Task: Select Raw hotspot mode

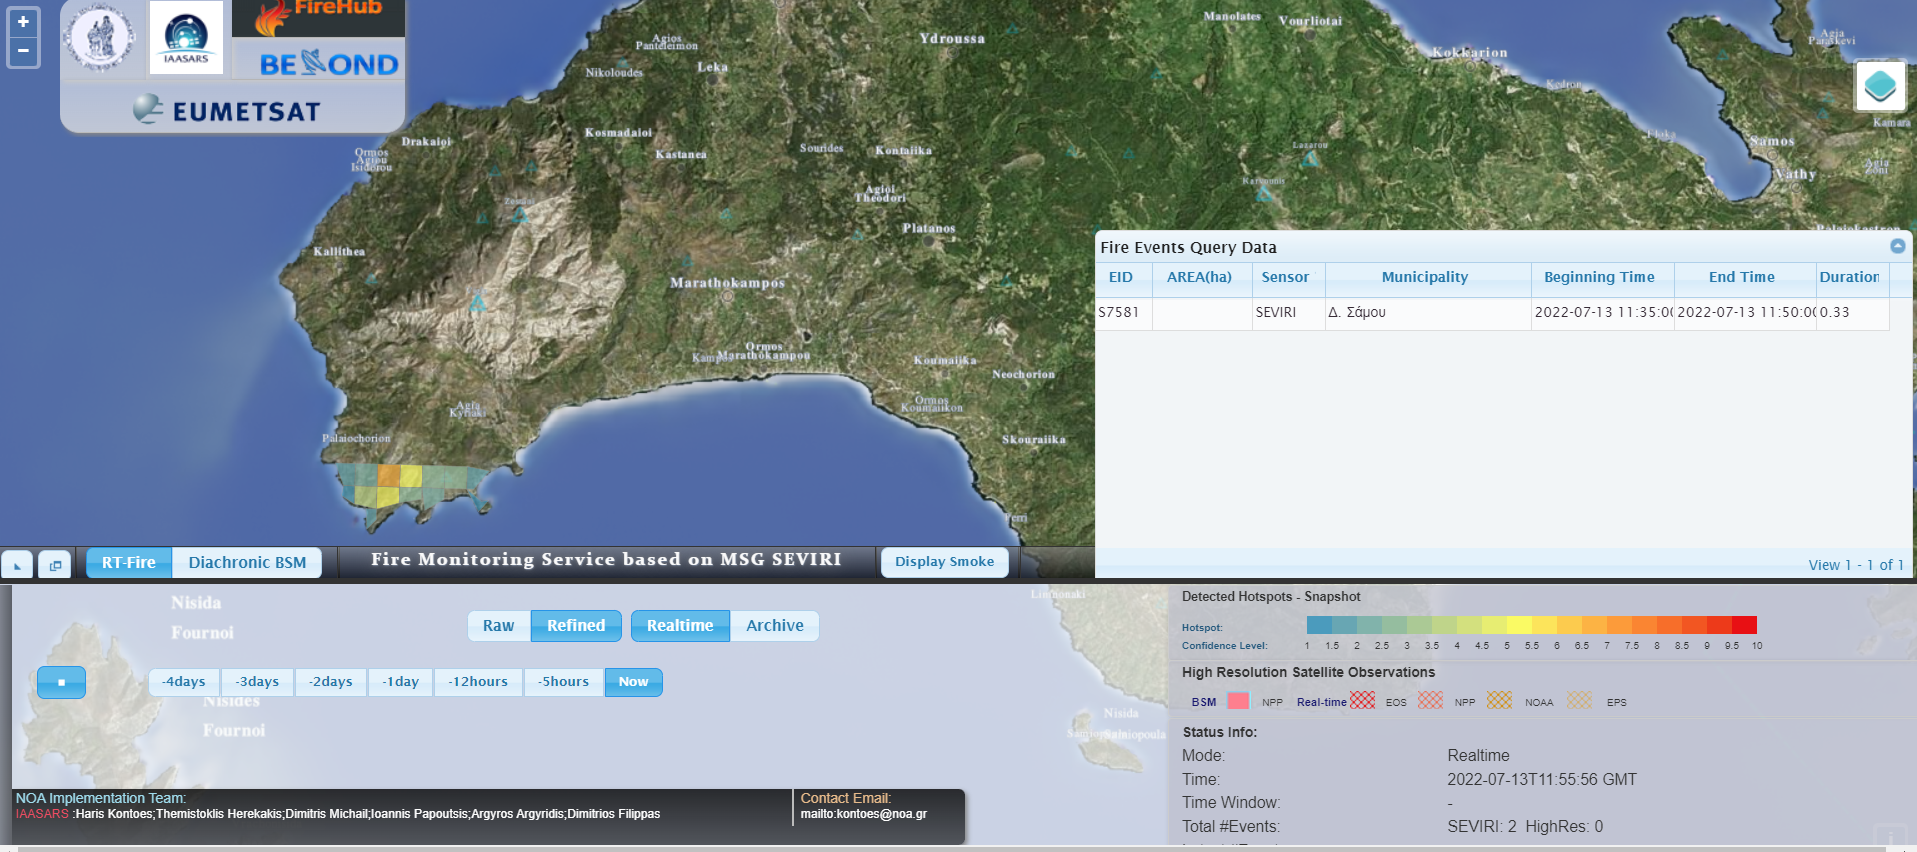Action: click(x=498, y=626)
